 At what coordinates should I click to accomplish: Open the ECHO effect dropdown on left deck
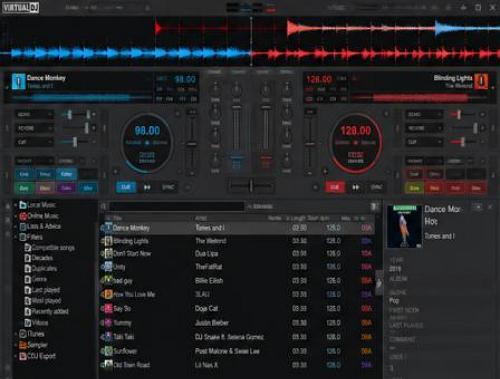34,114
